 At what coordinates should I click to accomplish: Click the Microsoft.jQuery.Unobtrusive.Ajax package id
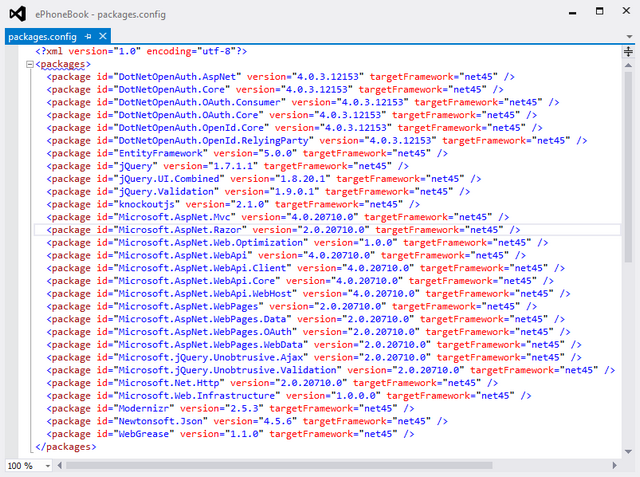(x=211, y=357)
